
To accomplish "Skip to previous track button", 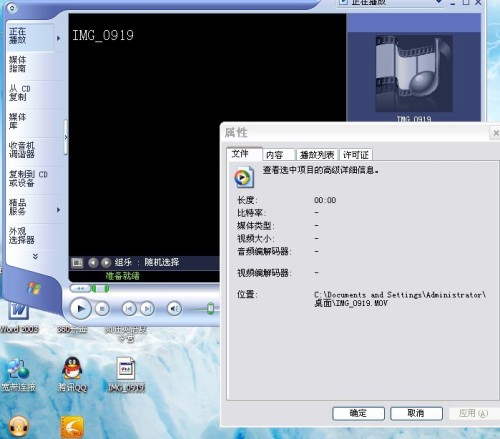I will 129,309.
